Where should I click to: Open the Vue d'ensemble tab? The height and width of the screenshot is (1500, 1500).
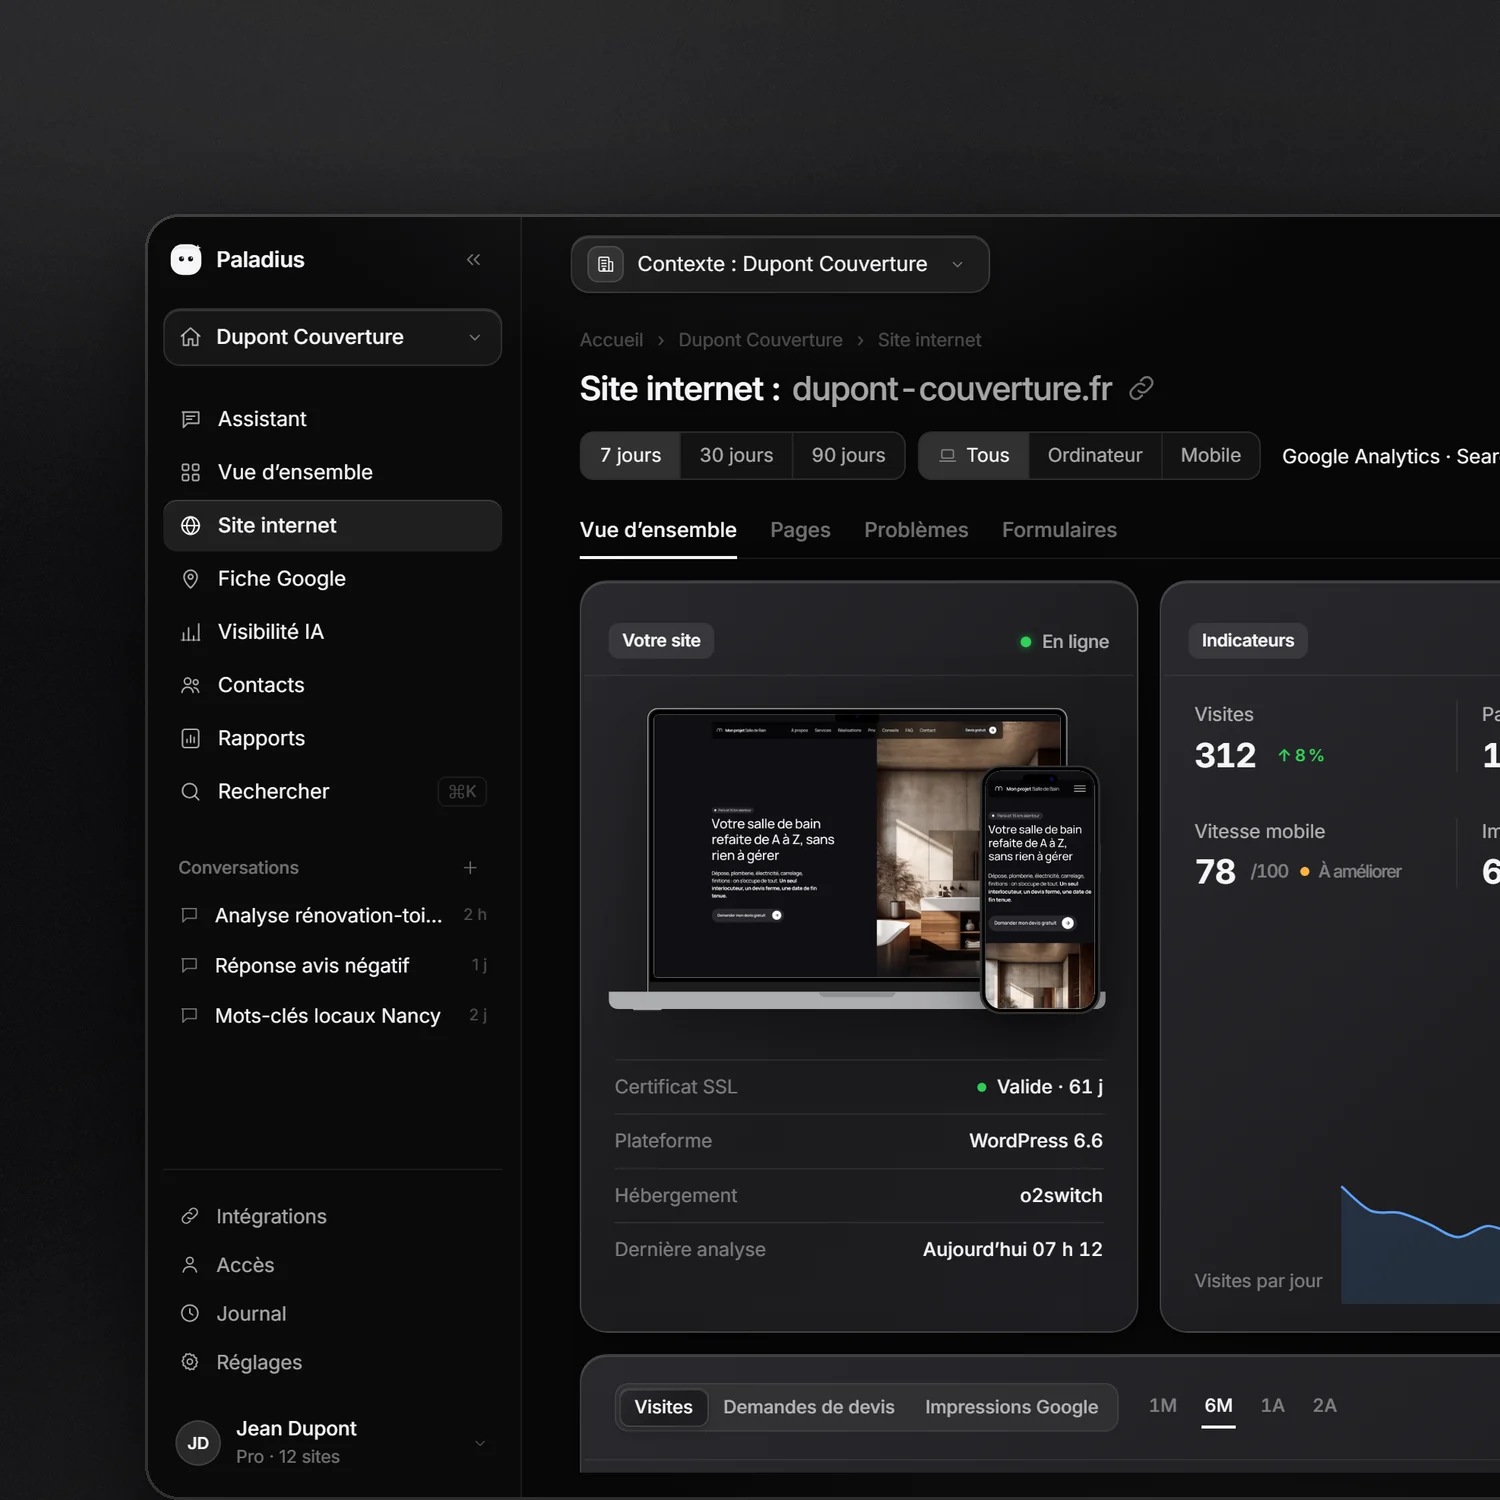[658, 530]
